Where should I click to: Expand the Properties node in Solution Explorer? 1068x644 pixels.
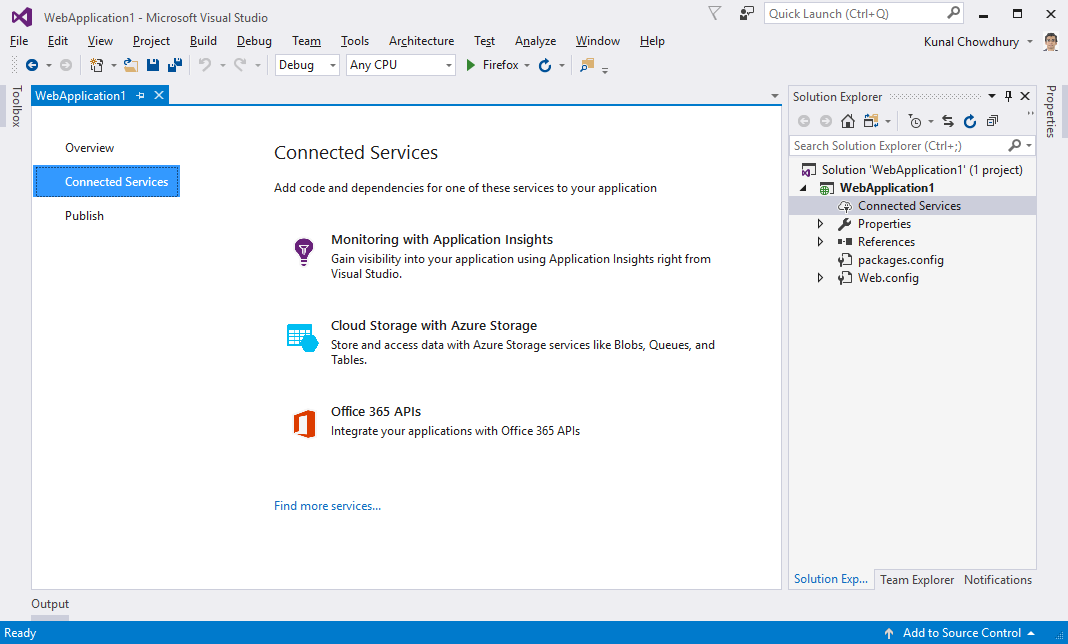(x=820, y=224)
